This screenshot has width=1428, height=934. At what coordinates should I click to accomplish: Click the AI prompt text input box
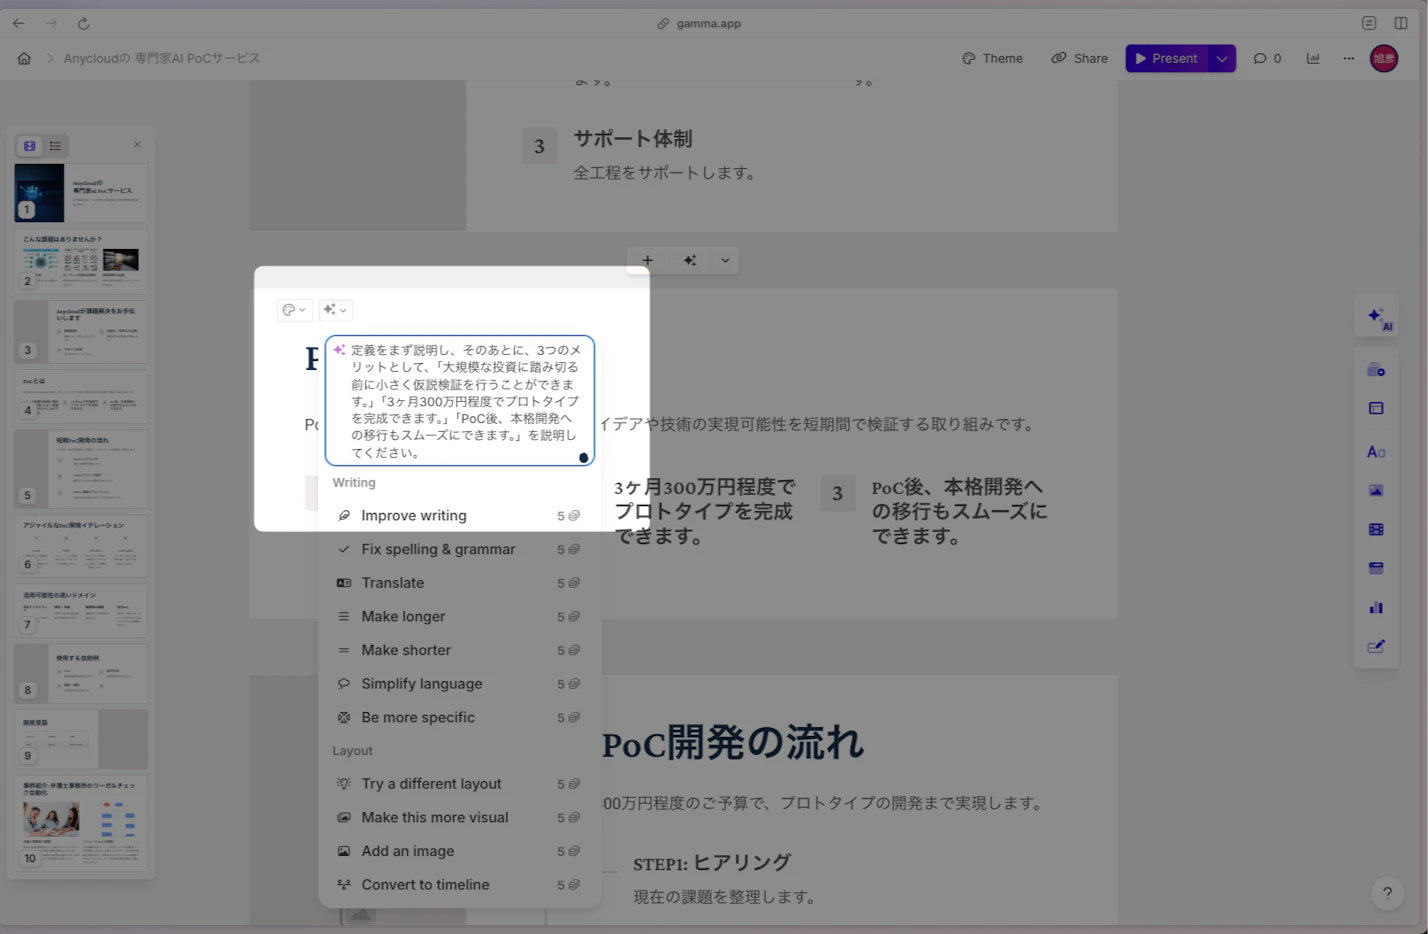(460, 401)
